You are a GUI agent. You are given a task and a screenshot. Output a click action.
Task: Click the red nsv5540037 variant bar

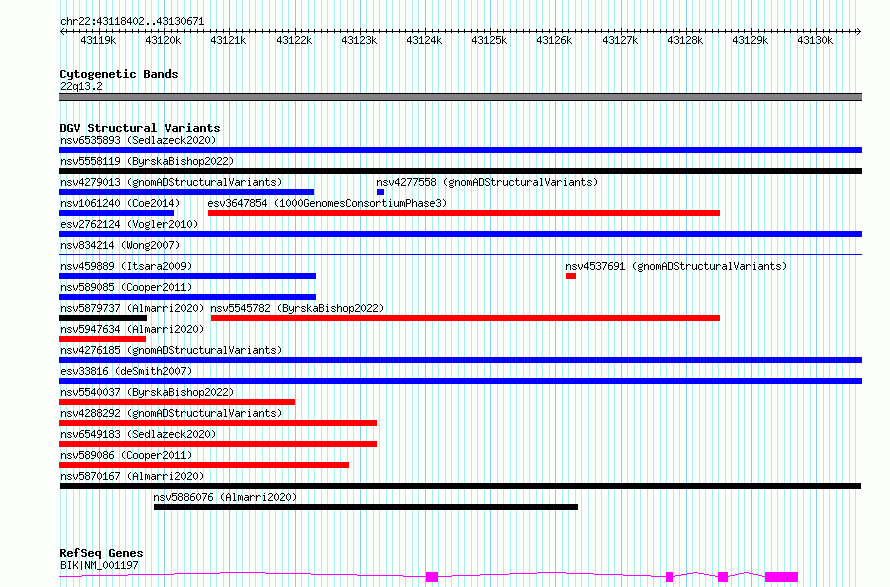177,402
